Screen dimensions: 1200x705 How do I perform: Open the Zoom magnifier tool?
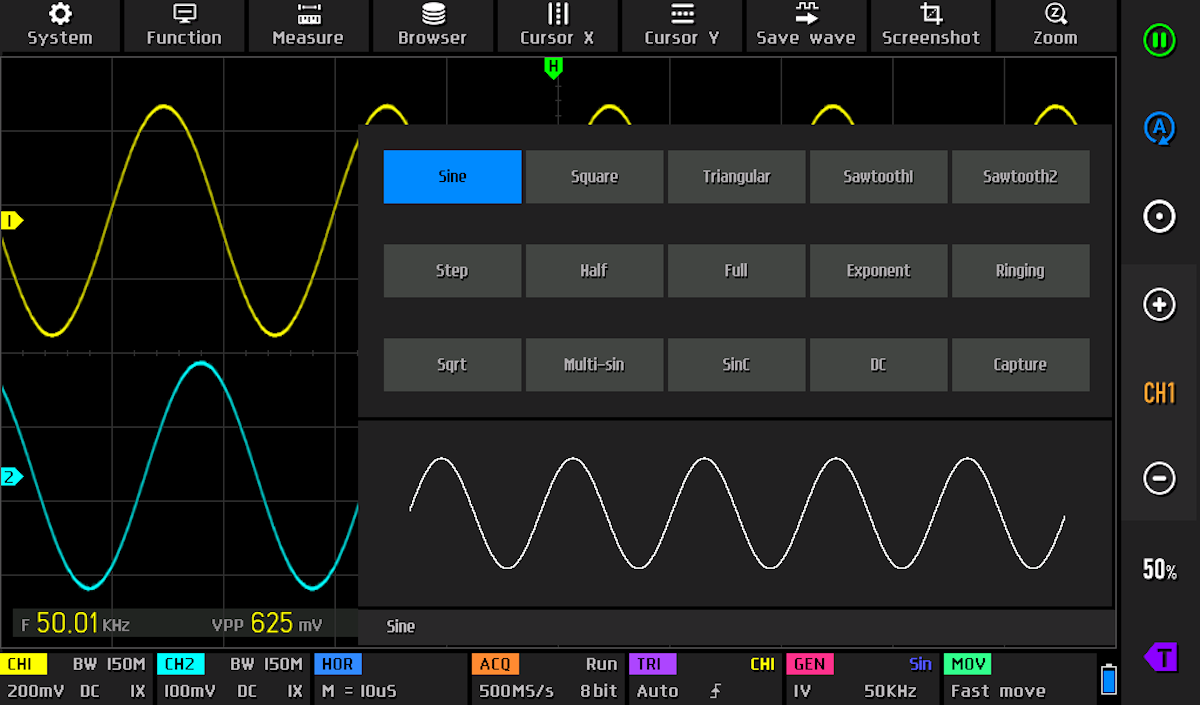pos(1055,25)
